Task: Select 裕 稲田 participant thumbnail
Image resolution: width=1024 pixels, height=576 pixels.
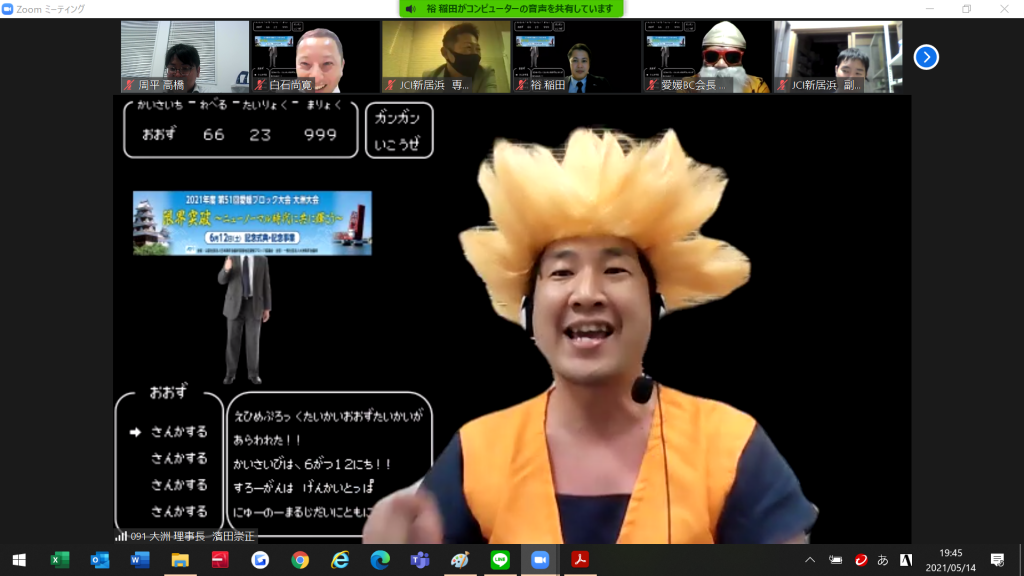Action: (577, 56)
